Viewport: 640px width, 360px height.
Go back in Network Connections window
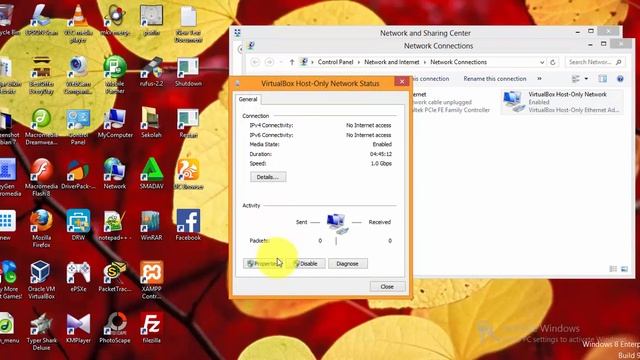pyautogui.click(x=255, y=62)
